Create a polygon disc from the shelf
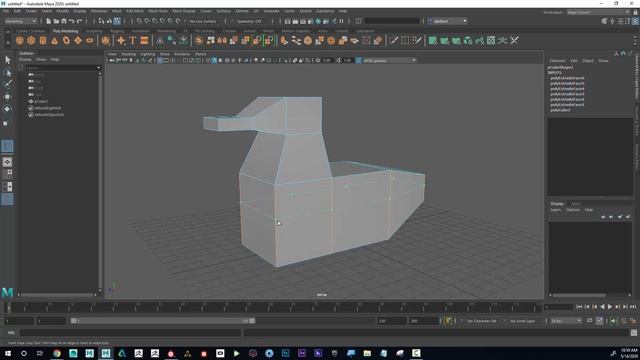 pyautogui.click(x=89, y=40)
